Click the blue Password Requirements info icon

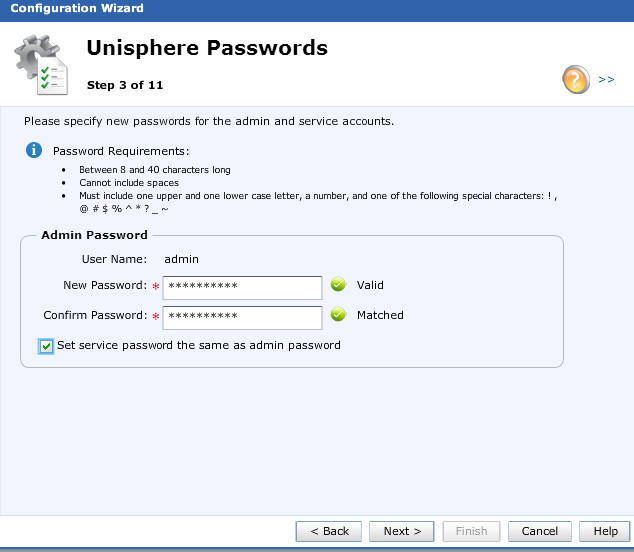pos(34,150)
